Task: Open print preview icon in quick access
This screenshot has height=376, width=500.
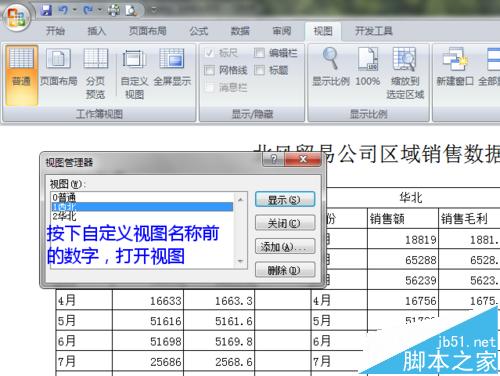Action: click(x=131, y=11)
